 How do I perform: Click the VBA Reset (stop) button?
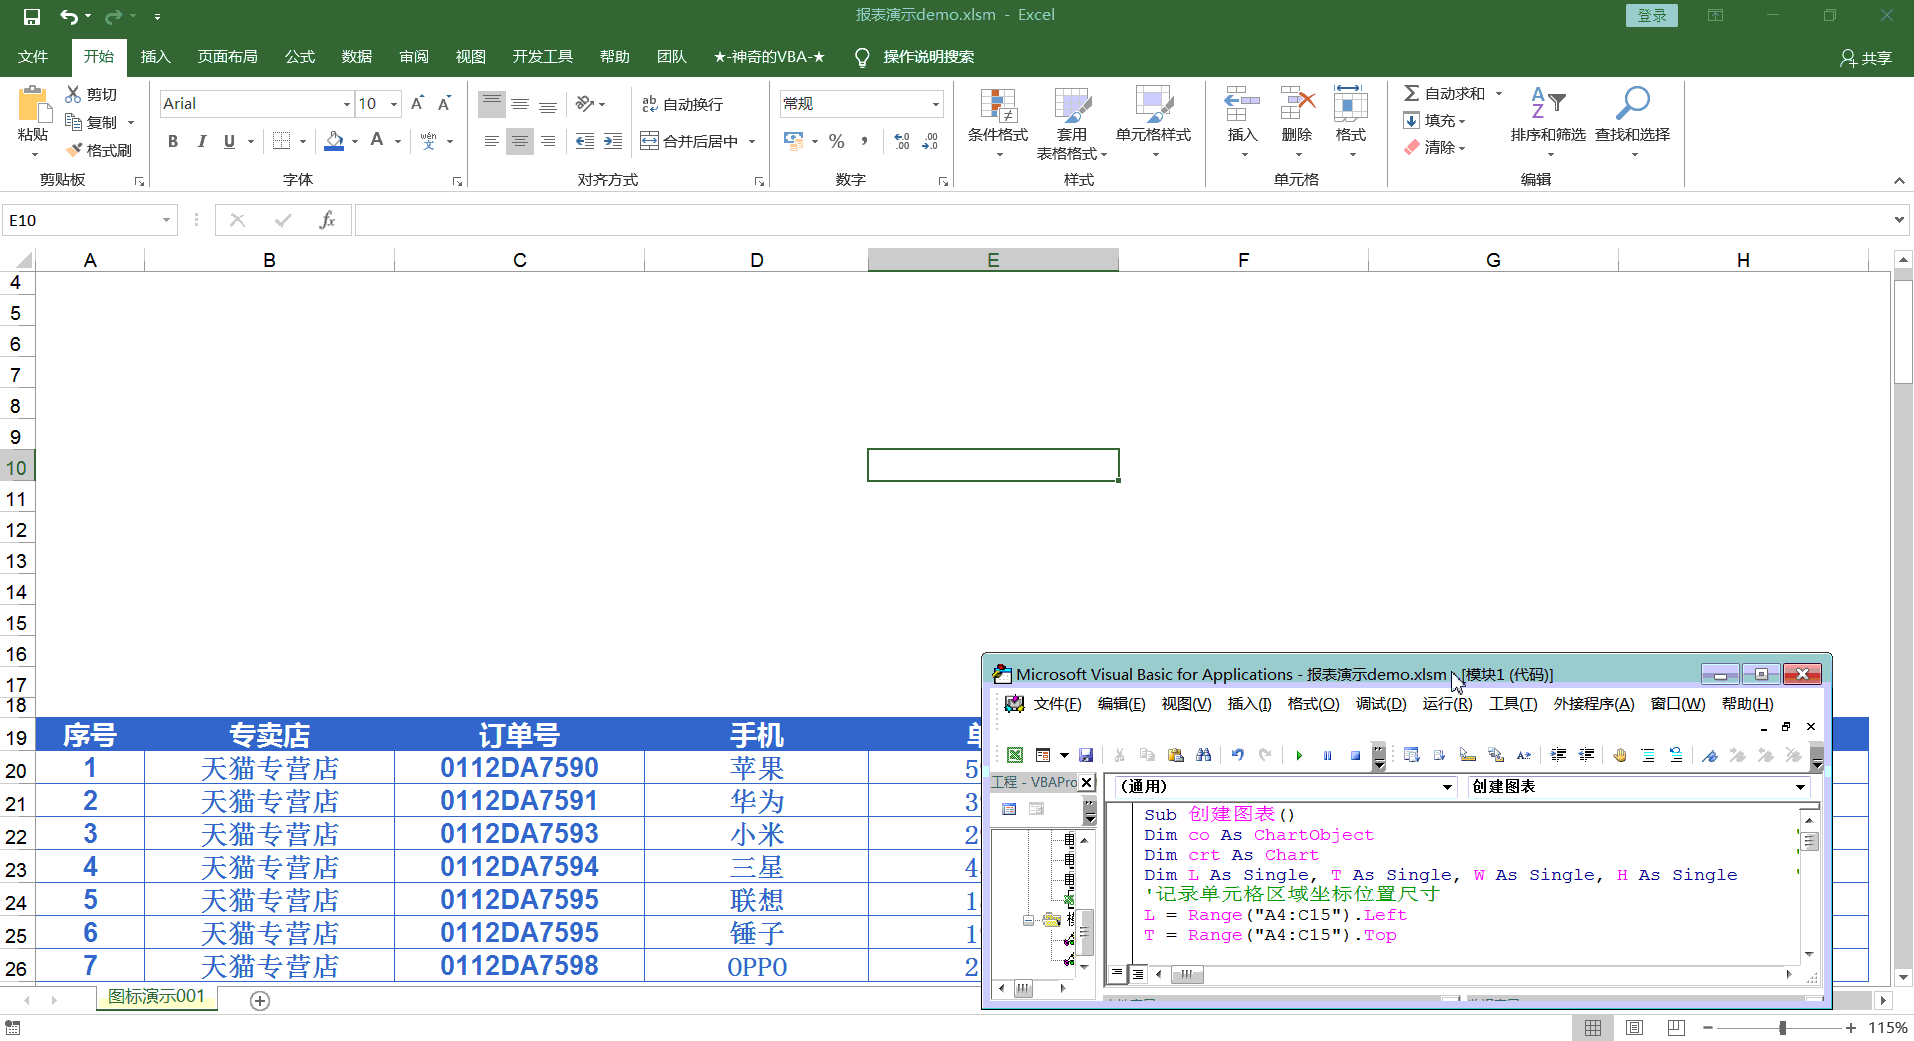pyautogui.click(x=1355, y=755)
